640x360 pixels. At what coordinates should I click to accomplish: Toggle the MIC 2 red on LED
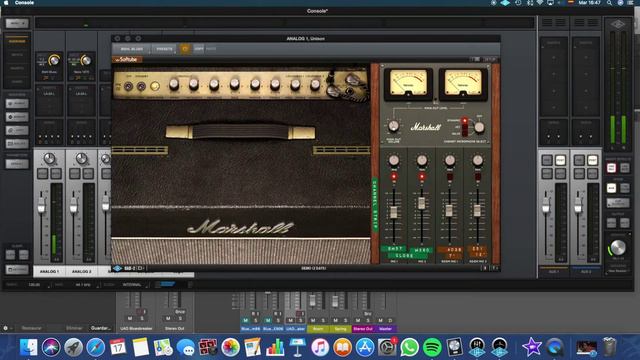(422, 177)
